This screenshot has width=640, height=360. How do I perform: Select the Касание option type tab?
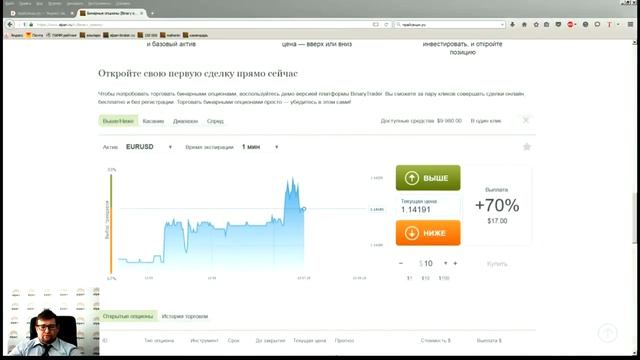tap(153, 121)
